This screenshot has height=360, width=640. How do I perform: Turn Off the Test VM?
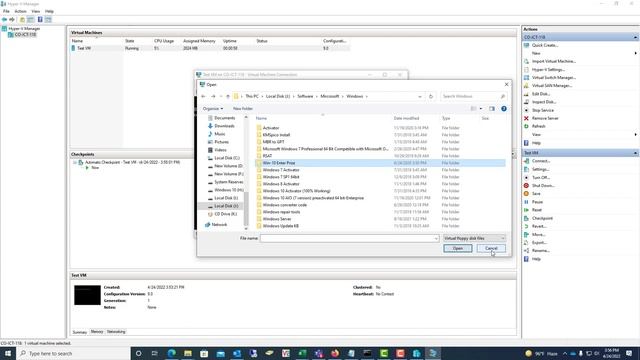tap(541, 178)
